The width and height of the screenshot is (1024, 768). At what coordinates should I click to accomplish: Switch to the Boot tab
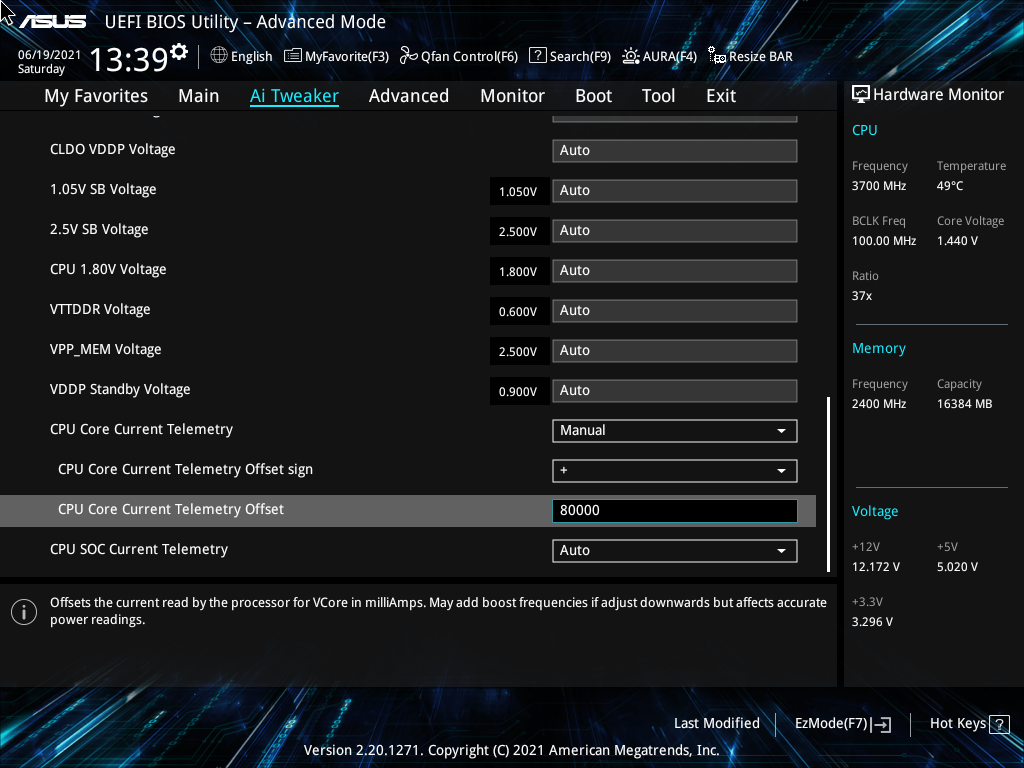[x=593, y=95]
